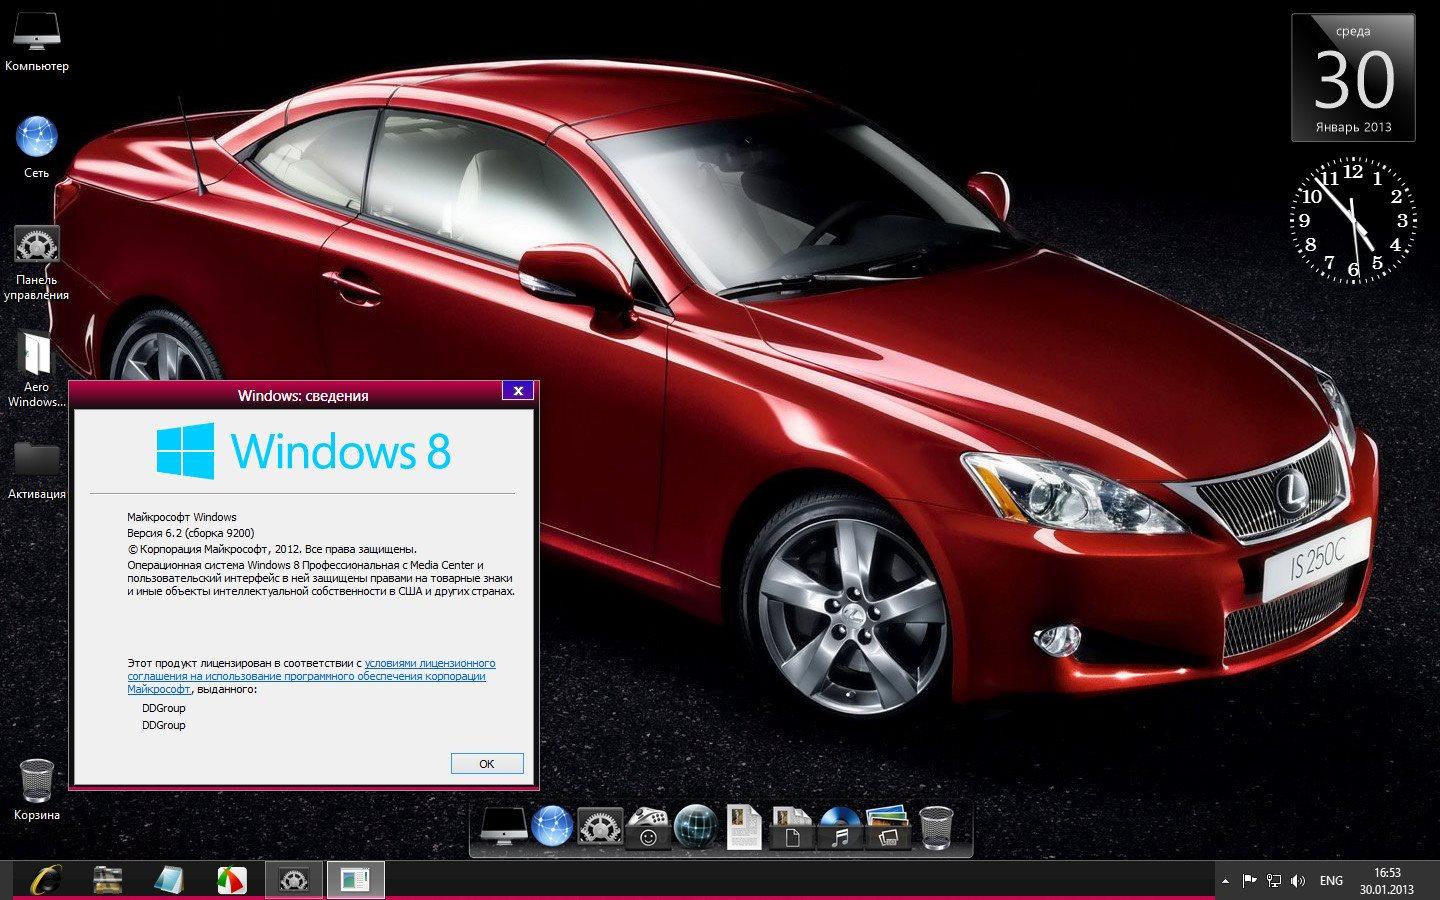Click the calendar gadget showing 30
Screen dimensions: 1440x900
1353,78
